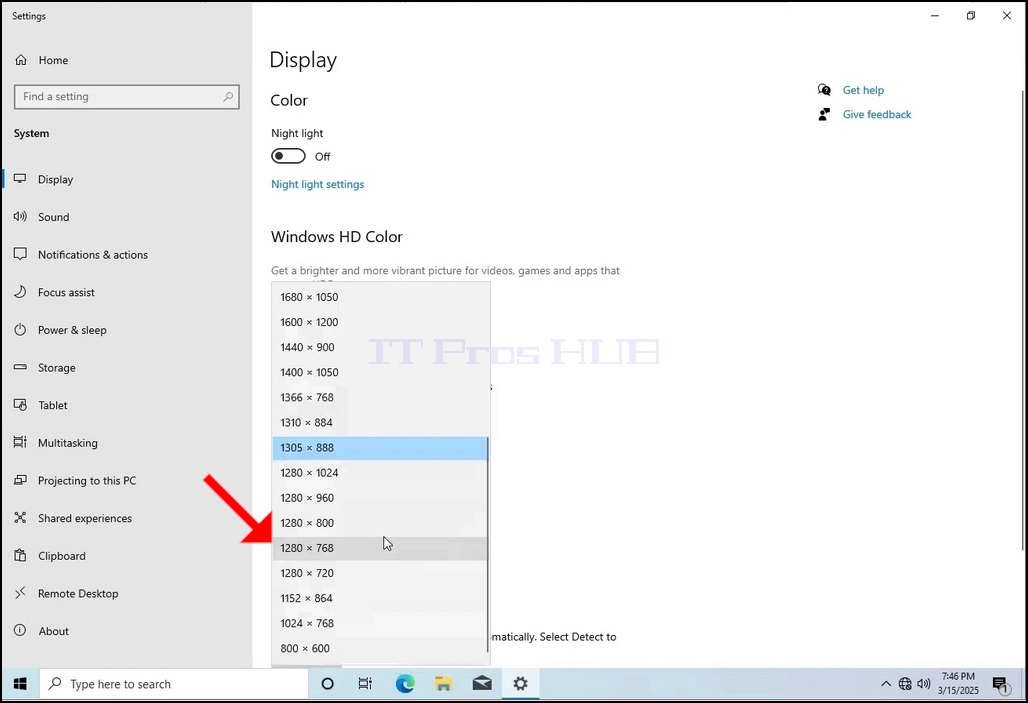Image resolution: width=1028 pixels, height=703 pixels.
Task: Select the highlighted 1305 × 888 option
Action: (380, 448)
